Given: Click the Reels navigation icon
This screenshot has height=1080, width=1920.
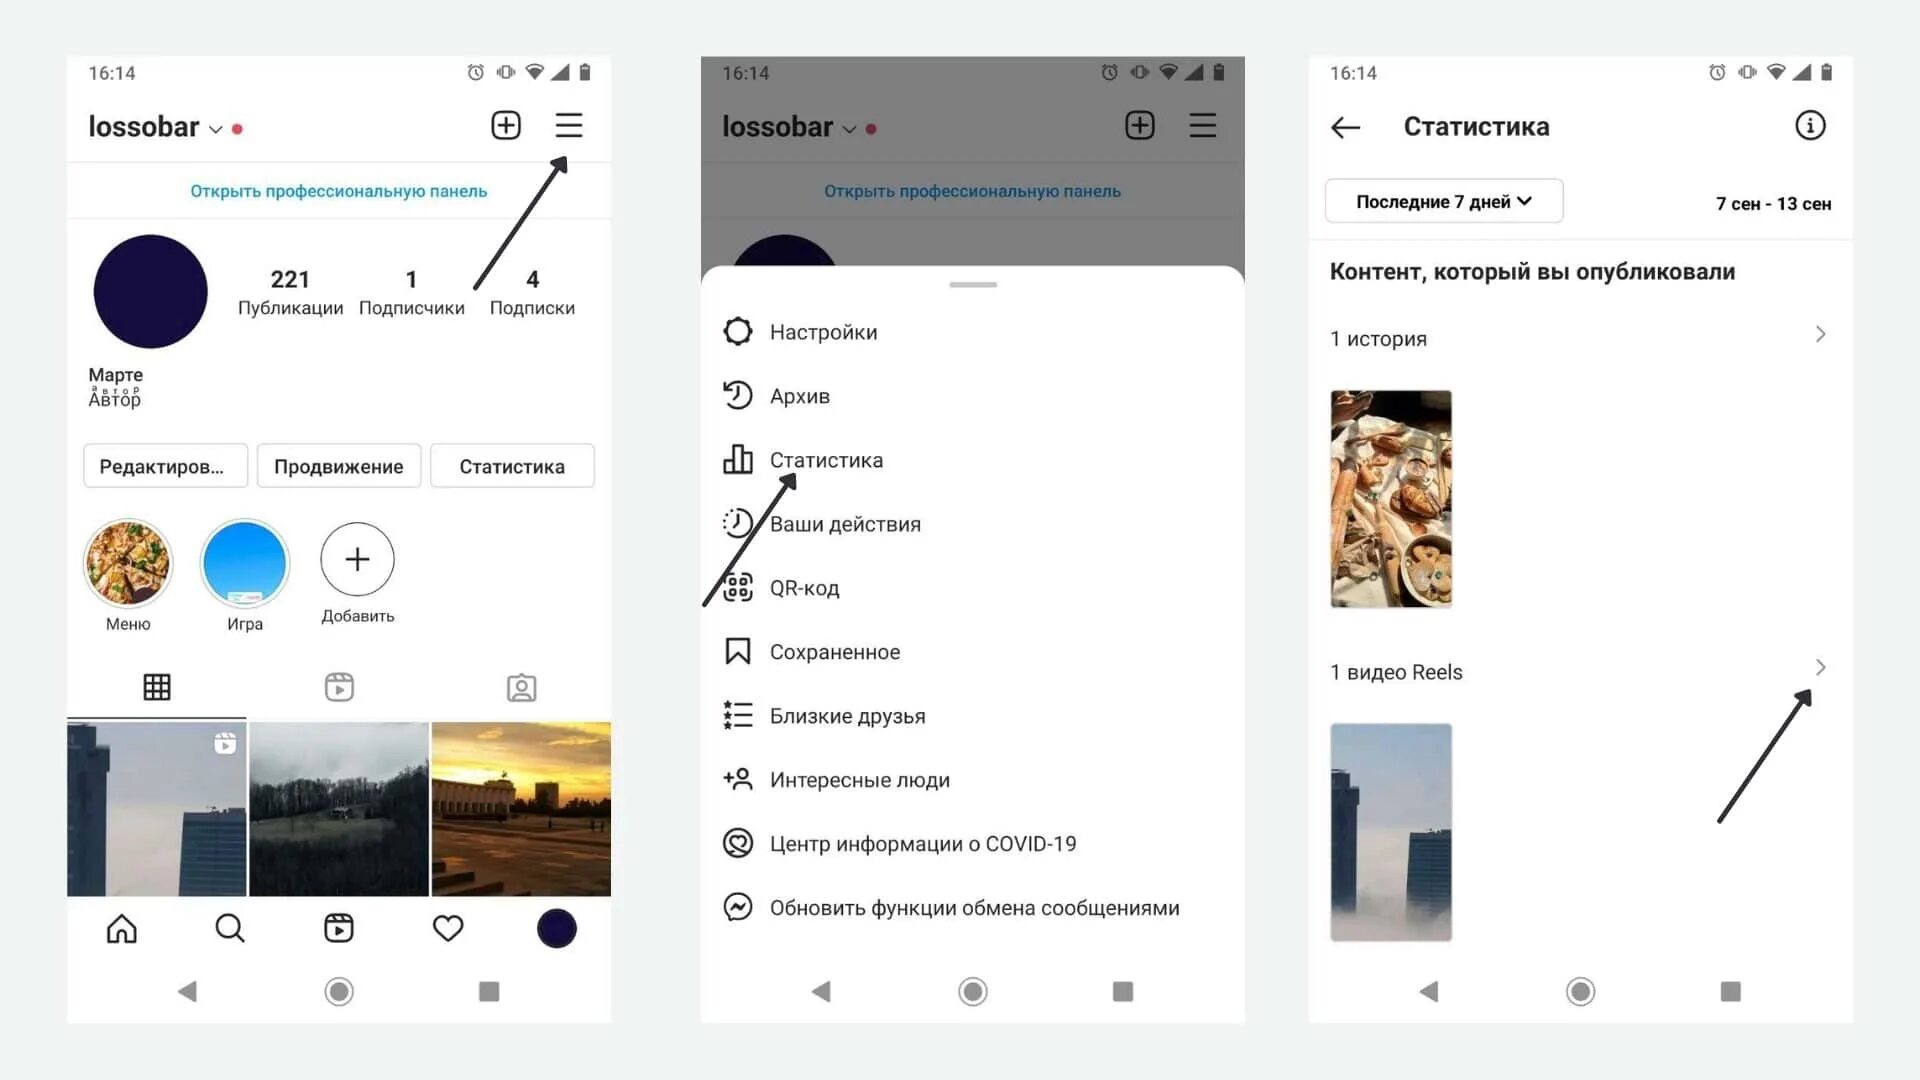Looking at the screenshot, I should click(340, 928).
